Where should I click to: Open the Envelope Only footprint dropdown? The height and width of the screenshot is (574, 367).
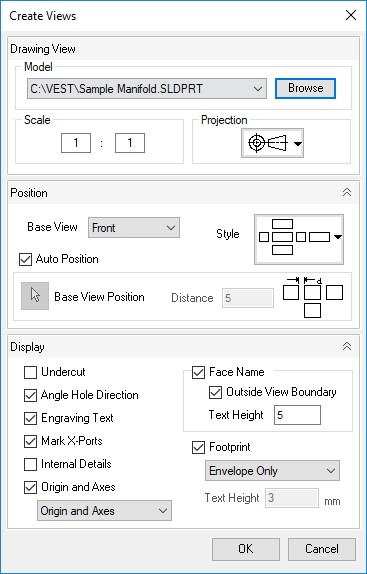point(272,471)
